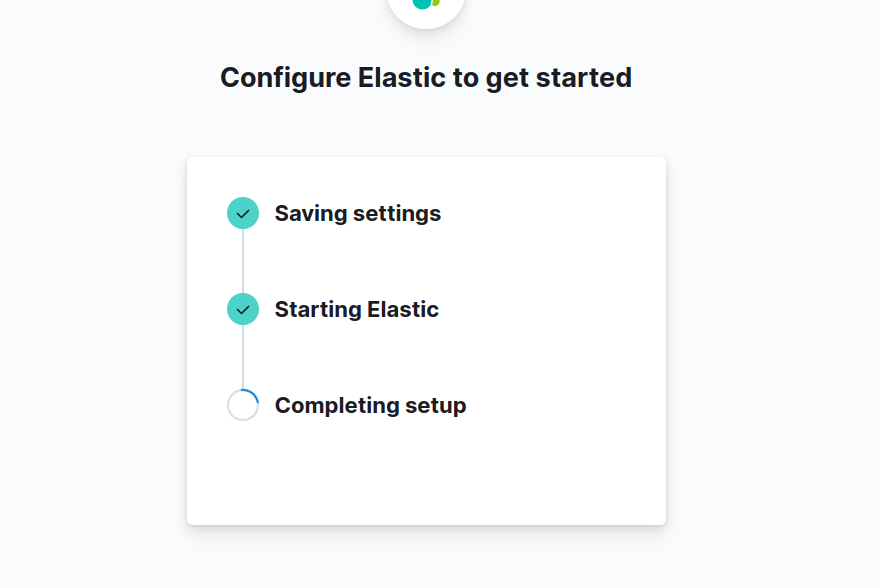Click the word started in the heading
Screen dimensions: 880x588
tap(585, 77)
